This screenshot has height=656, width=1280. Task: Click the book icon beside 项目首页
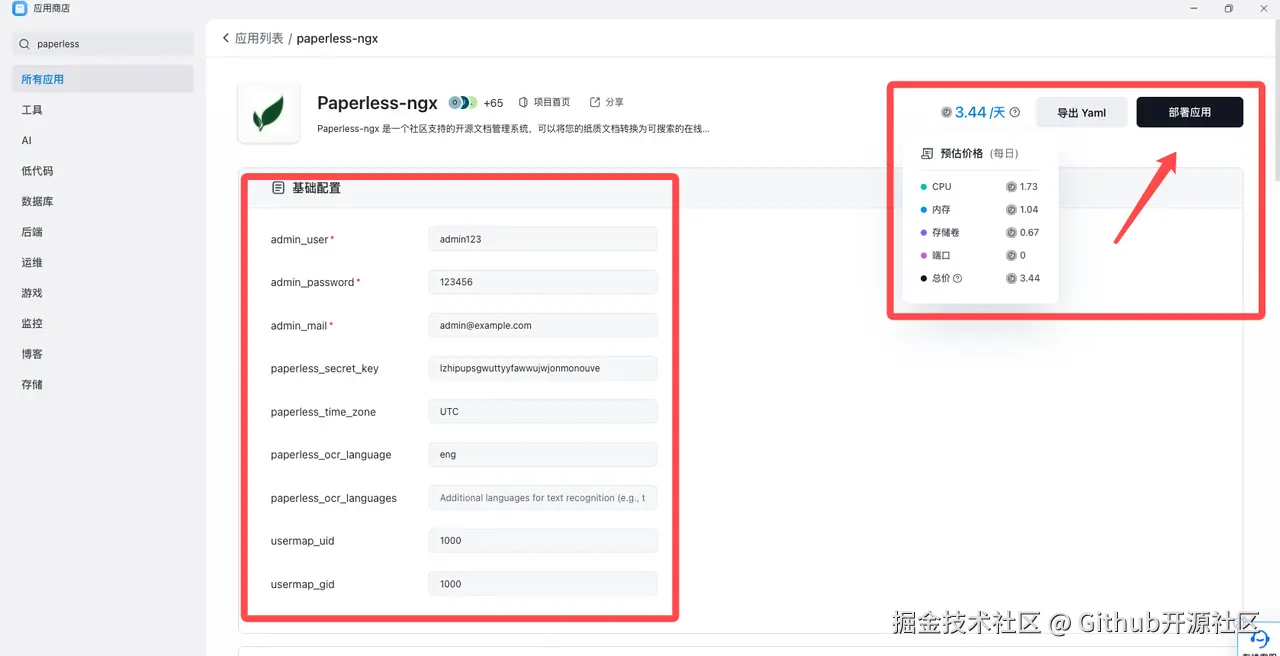[523, 102]
